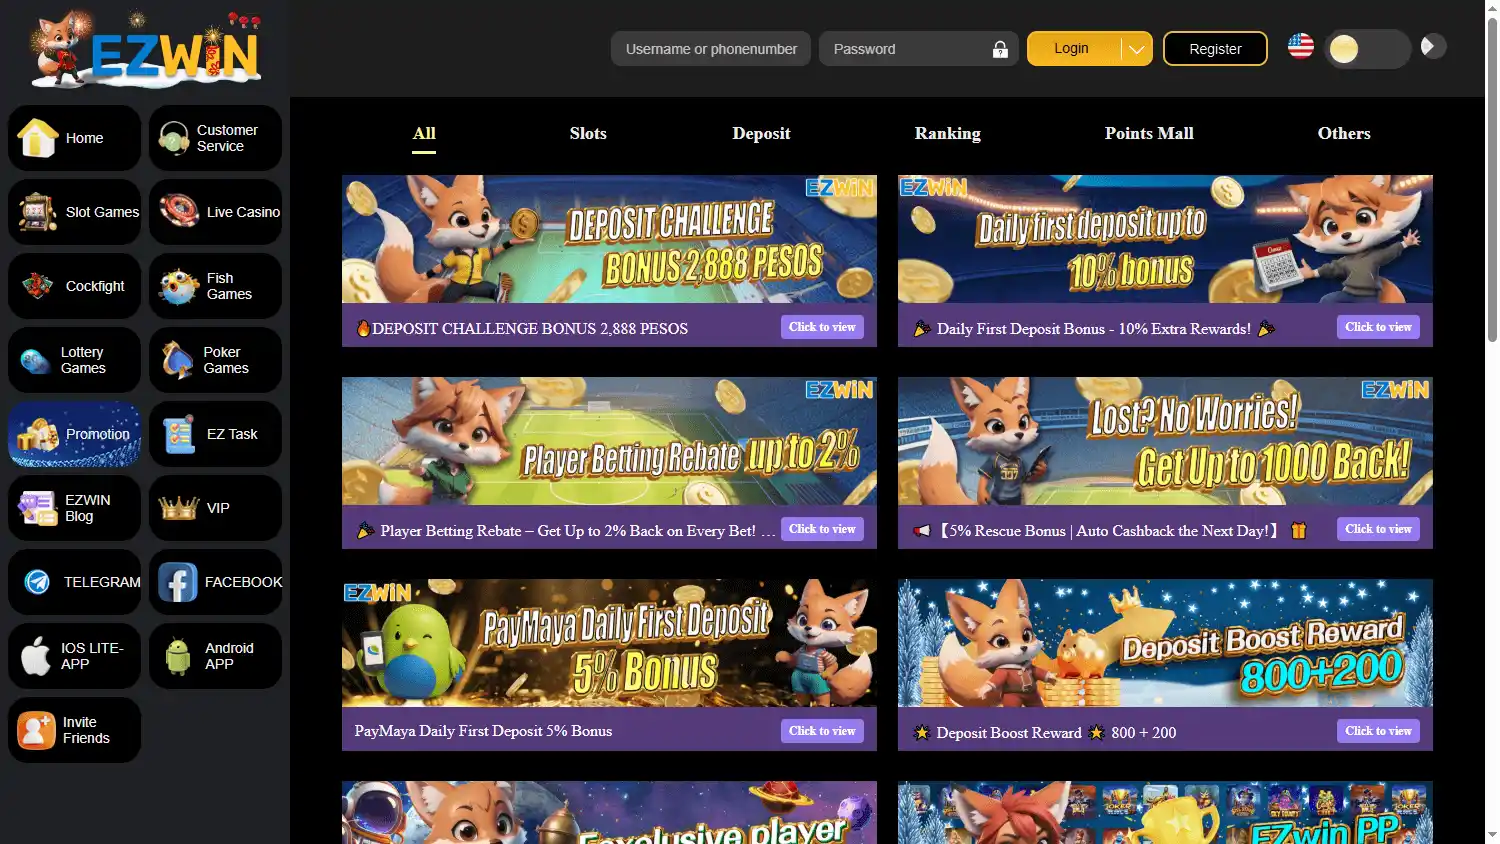
Task: Click the EZWIN fox logo
Action: [x=146, y=50]
